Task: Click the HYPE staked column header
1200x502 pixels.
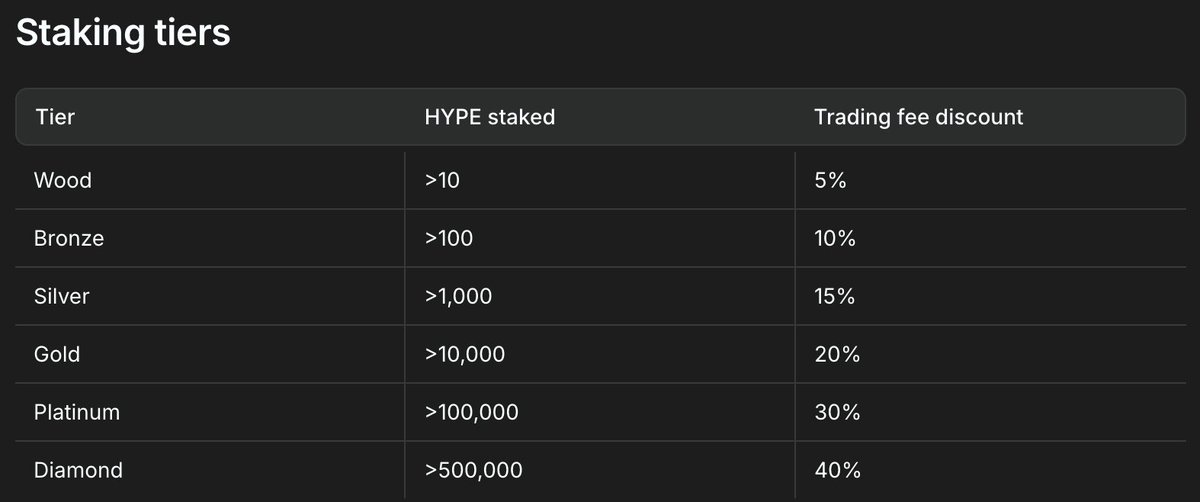Action: [489, 117]
